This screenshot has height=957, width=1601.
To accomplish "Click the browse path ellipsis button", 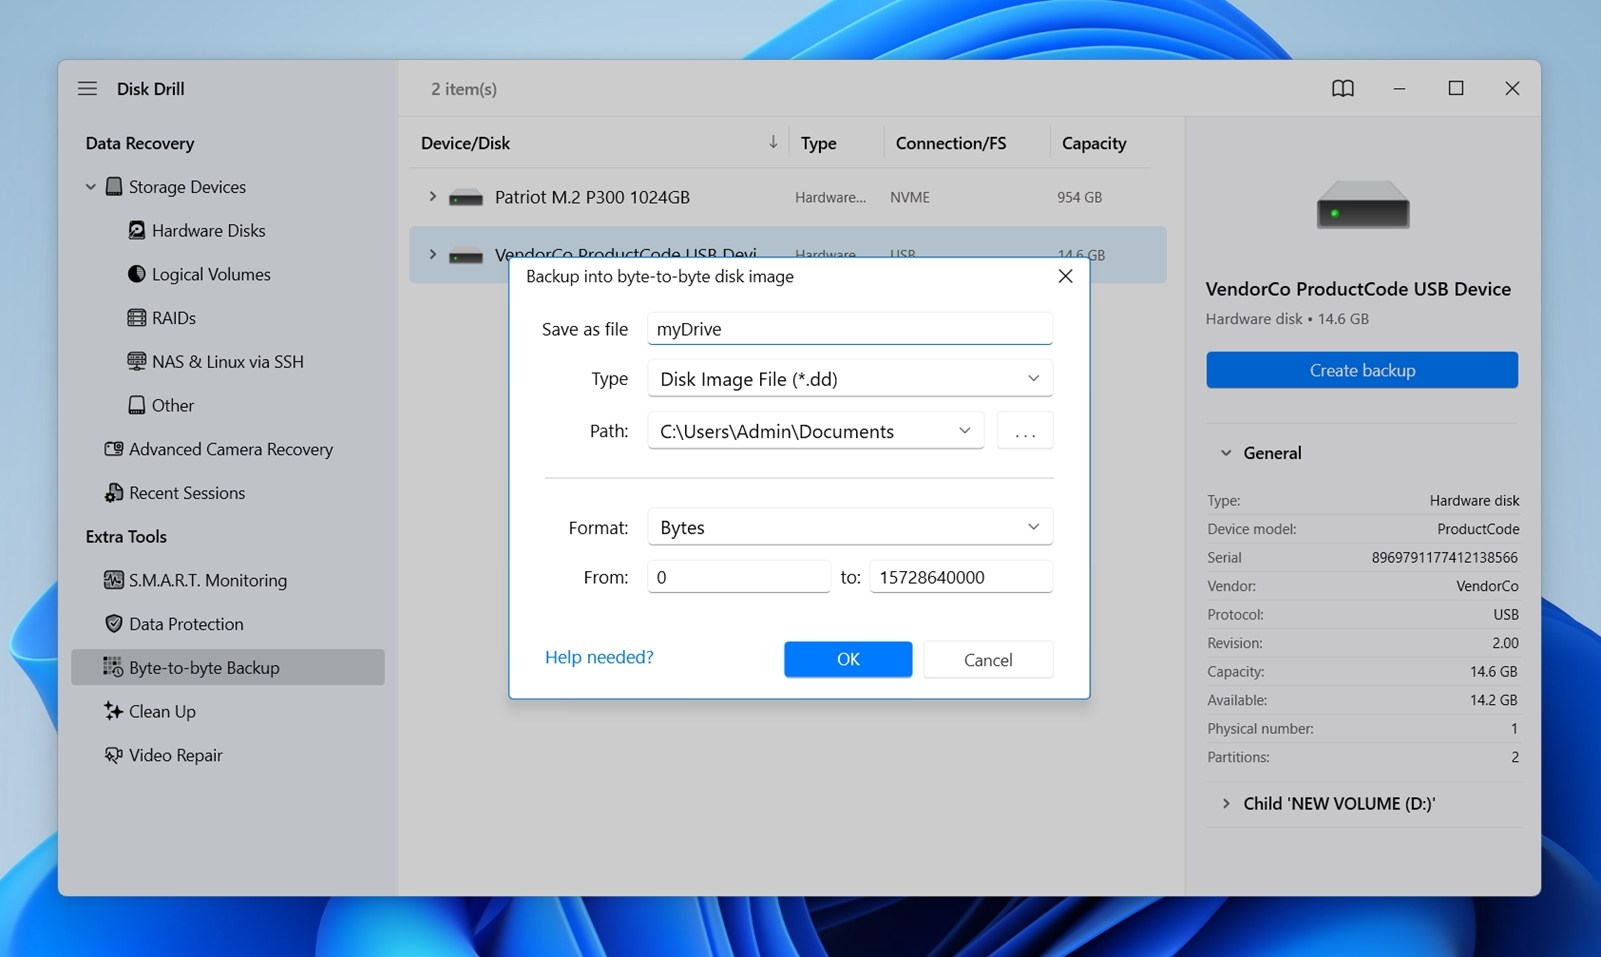I will coord(1025,431).
